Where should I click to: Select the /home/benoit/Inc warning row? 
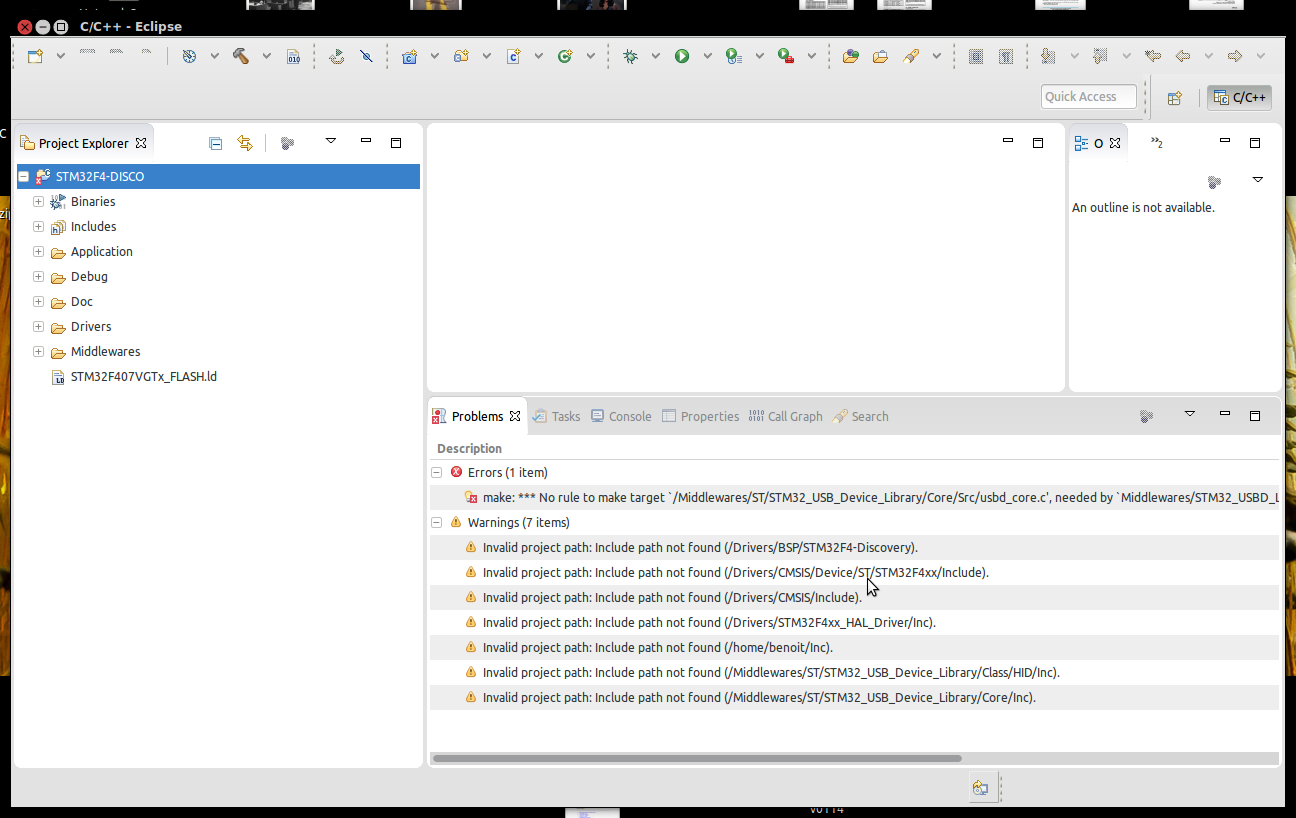pos(854,647)
